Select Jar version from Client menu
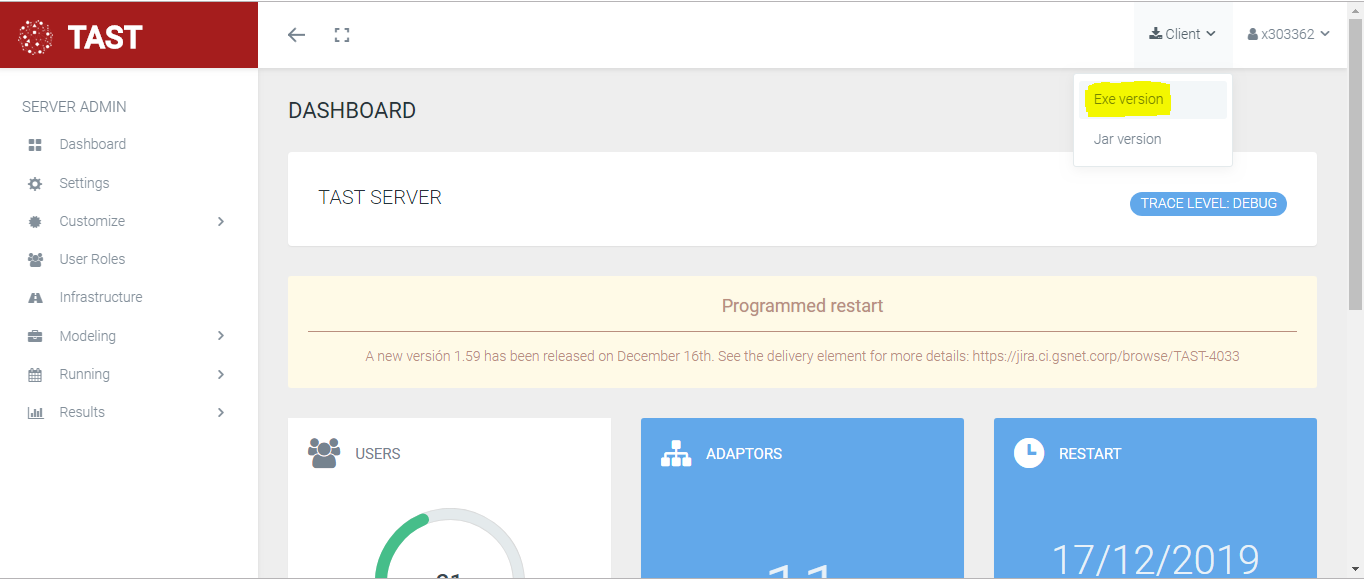Image resolution: width=1364 pixels, height=579 pixels. tap(1127, 139)
